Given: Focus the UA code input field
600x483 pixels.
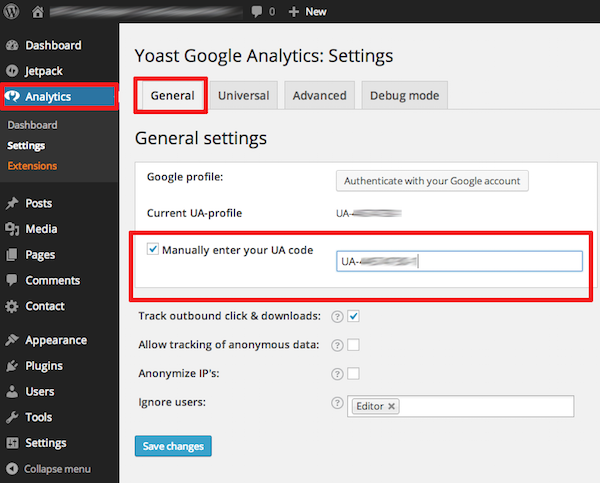Looking at the screenshot, I should pyautogui.click(x=459, y=261).
